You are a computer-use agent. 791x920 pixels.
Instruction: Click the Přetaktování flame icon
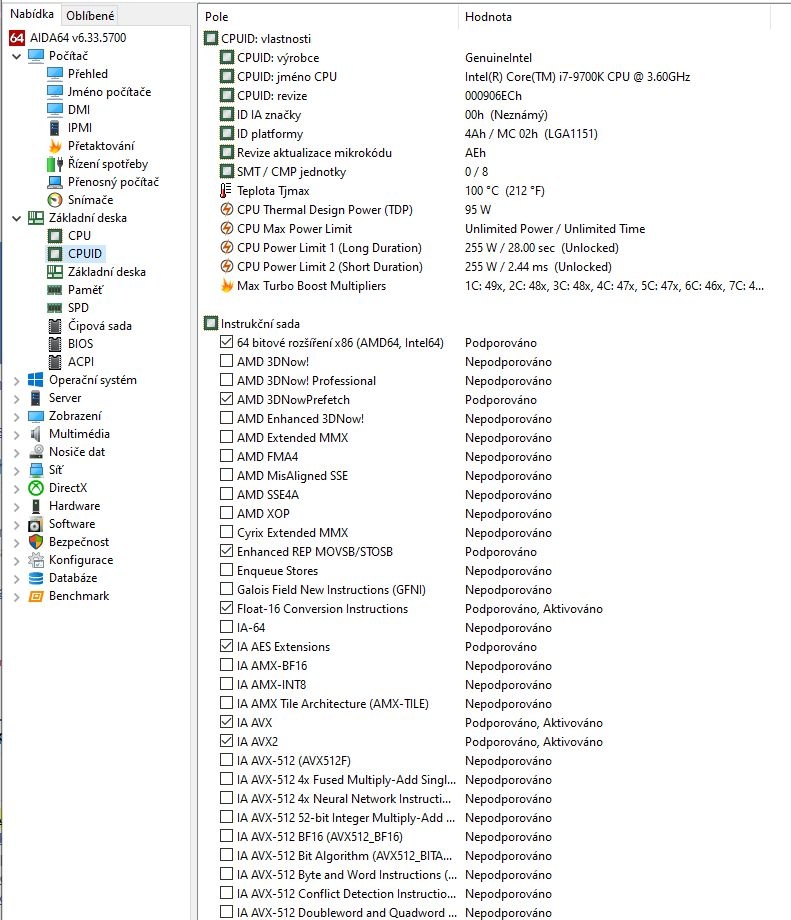55,146
